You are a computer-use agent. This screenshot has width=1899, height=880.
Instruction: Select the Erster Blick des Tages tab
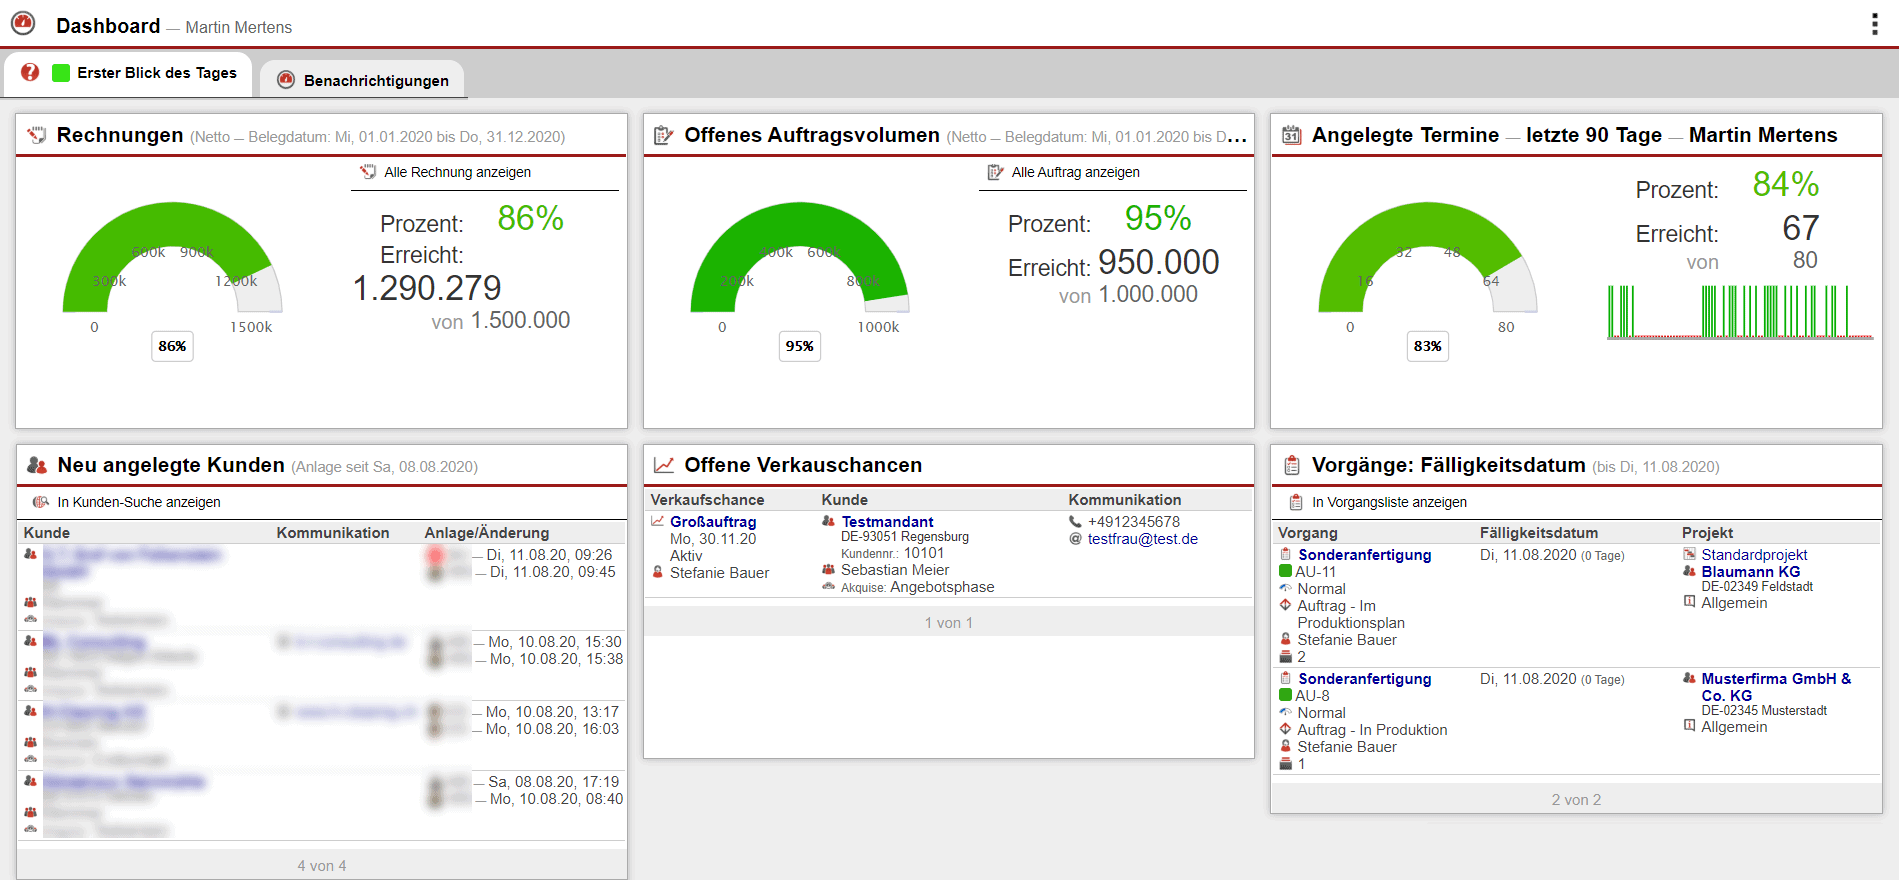[156, 73]
